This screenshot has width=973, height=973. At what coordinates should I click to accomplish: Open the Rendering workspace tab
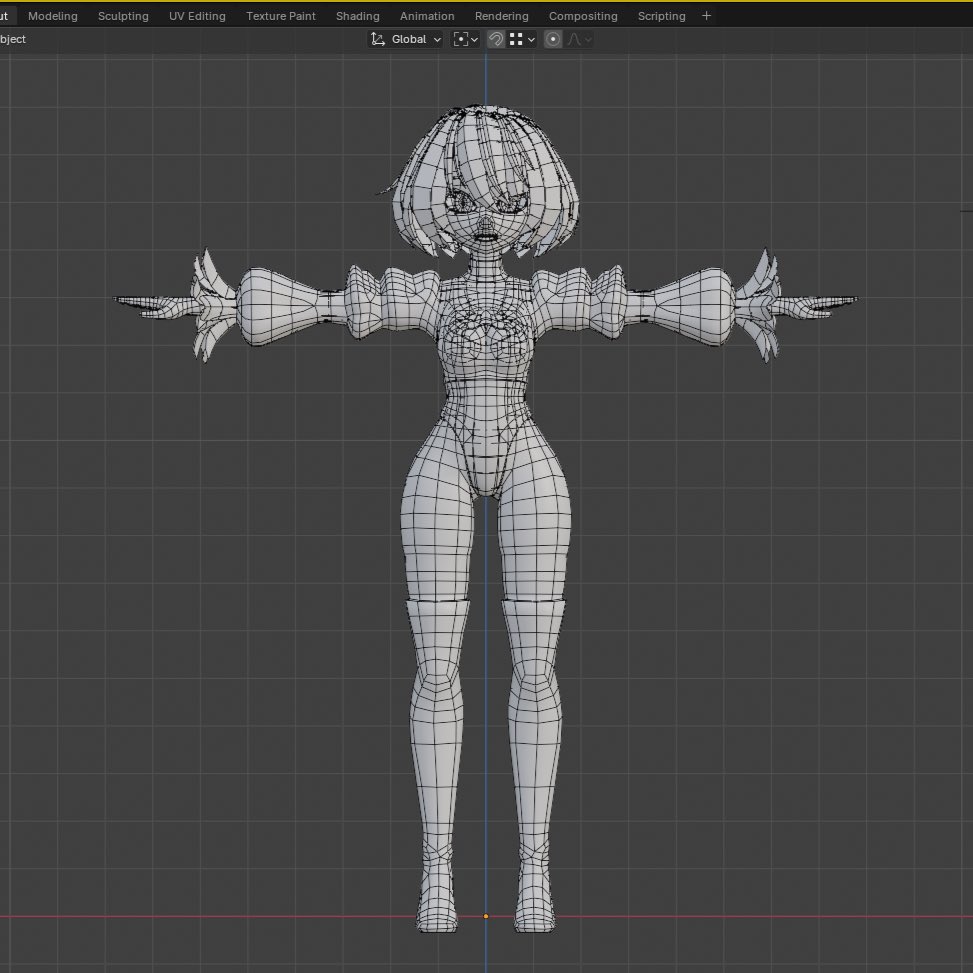point(501,16)
